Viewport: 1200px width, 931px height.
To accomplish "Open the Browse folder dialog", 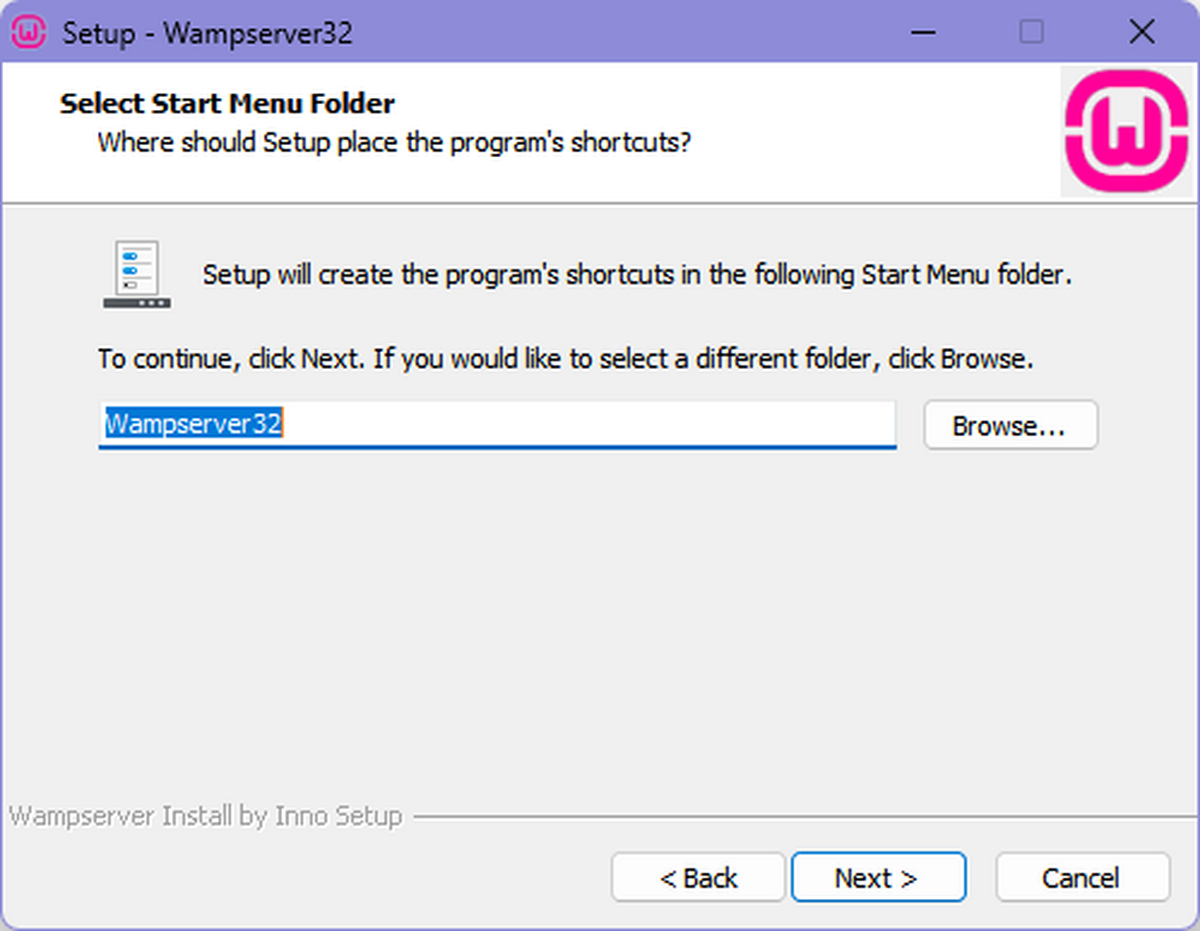I will coord(1010,426).
